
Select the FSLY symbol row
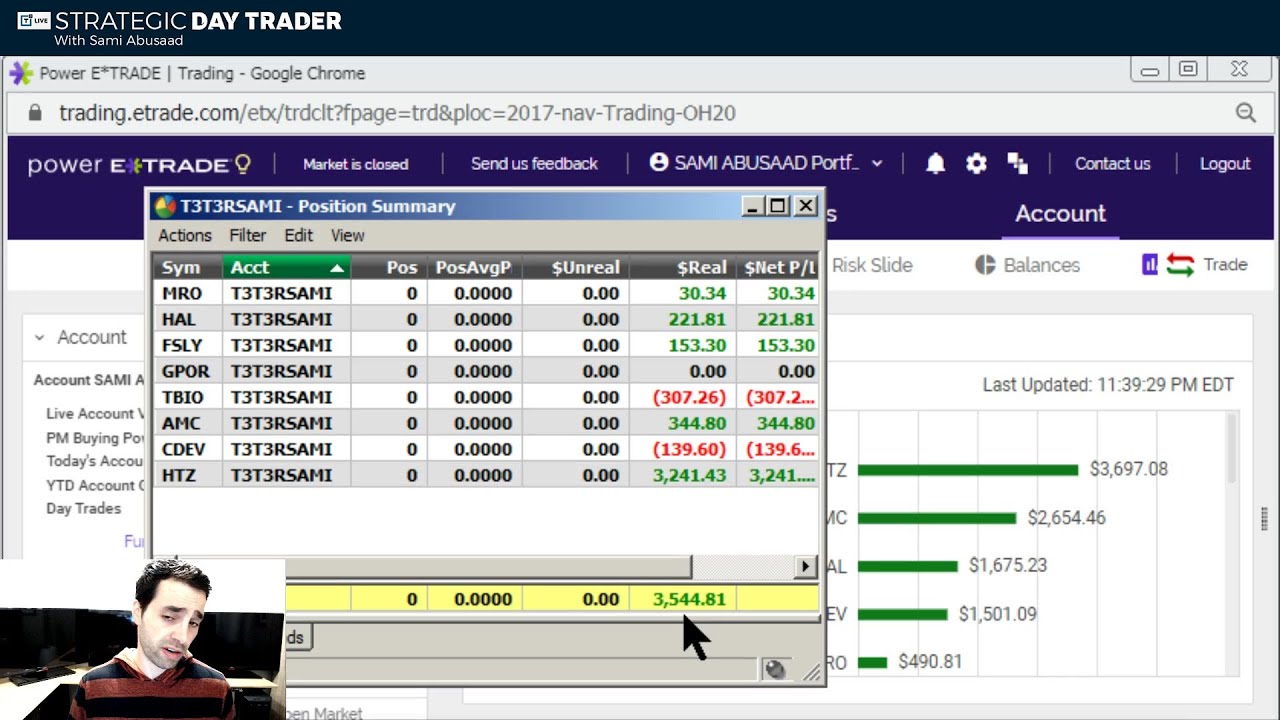(486, 345)
